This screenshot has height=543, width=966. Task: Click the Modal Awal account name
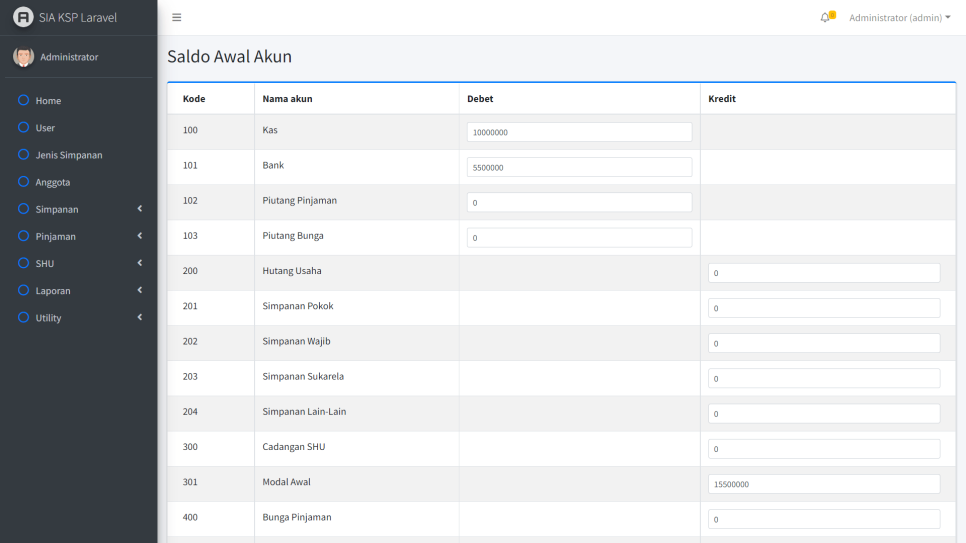pos(286,482)
